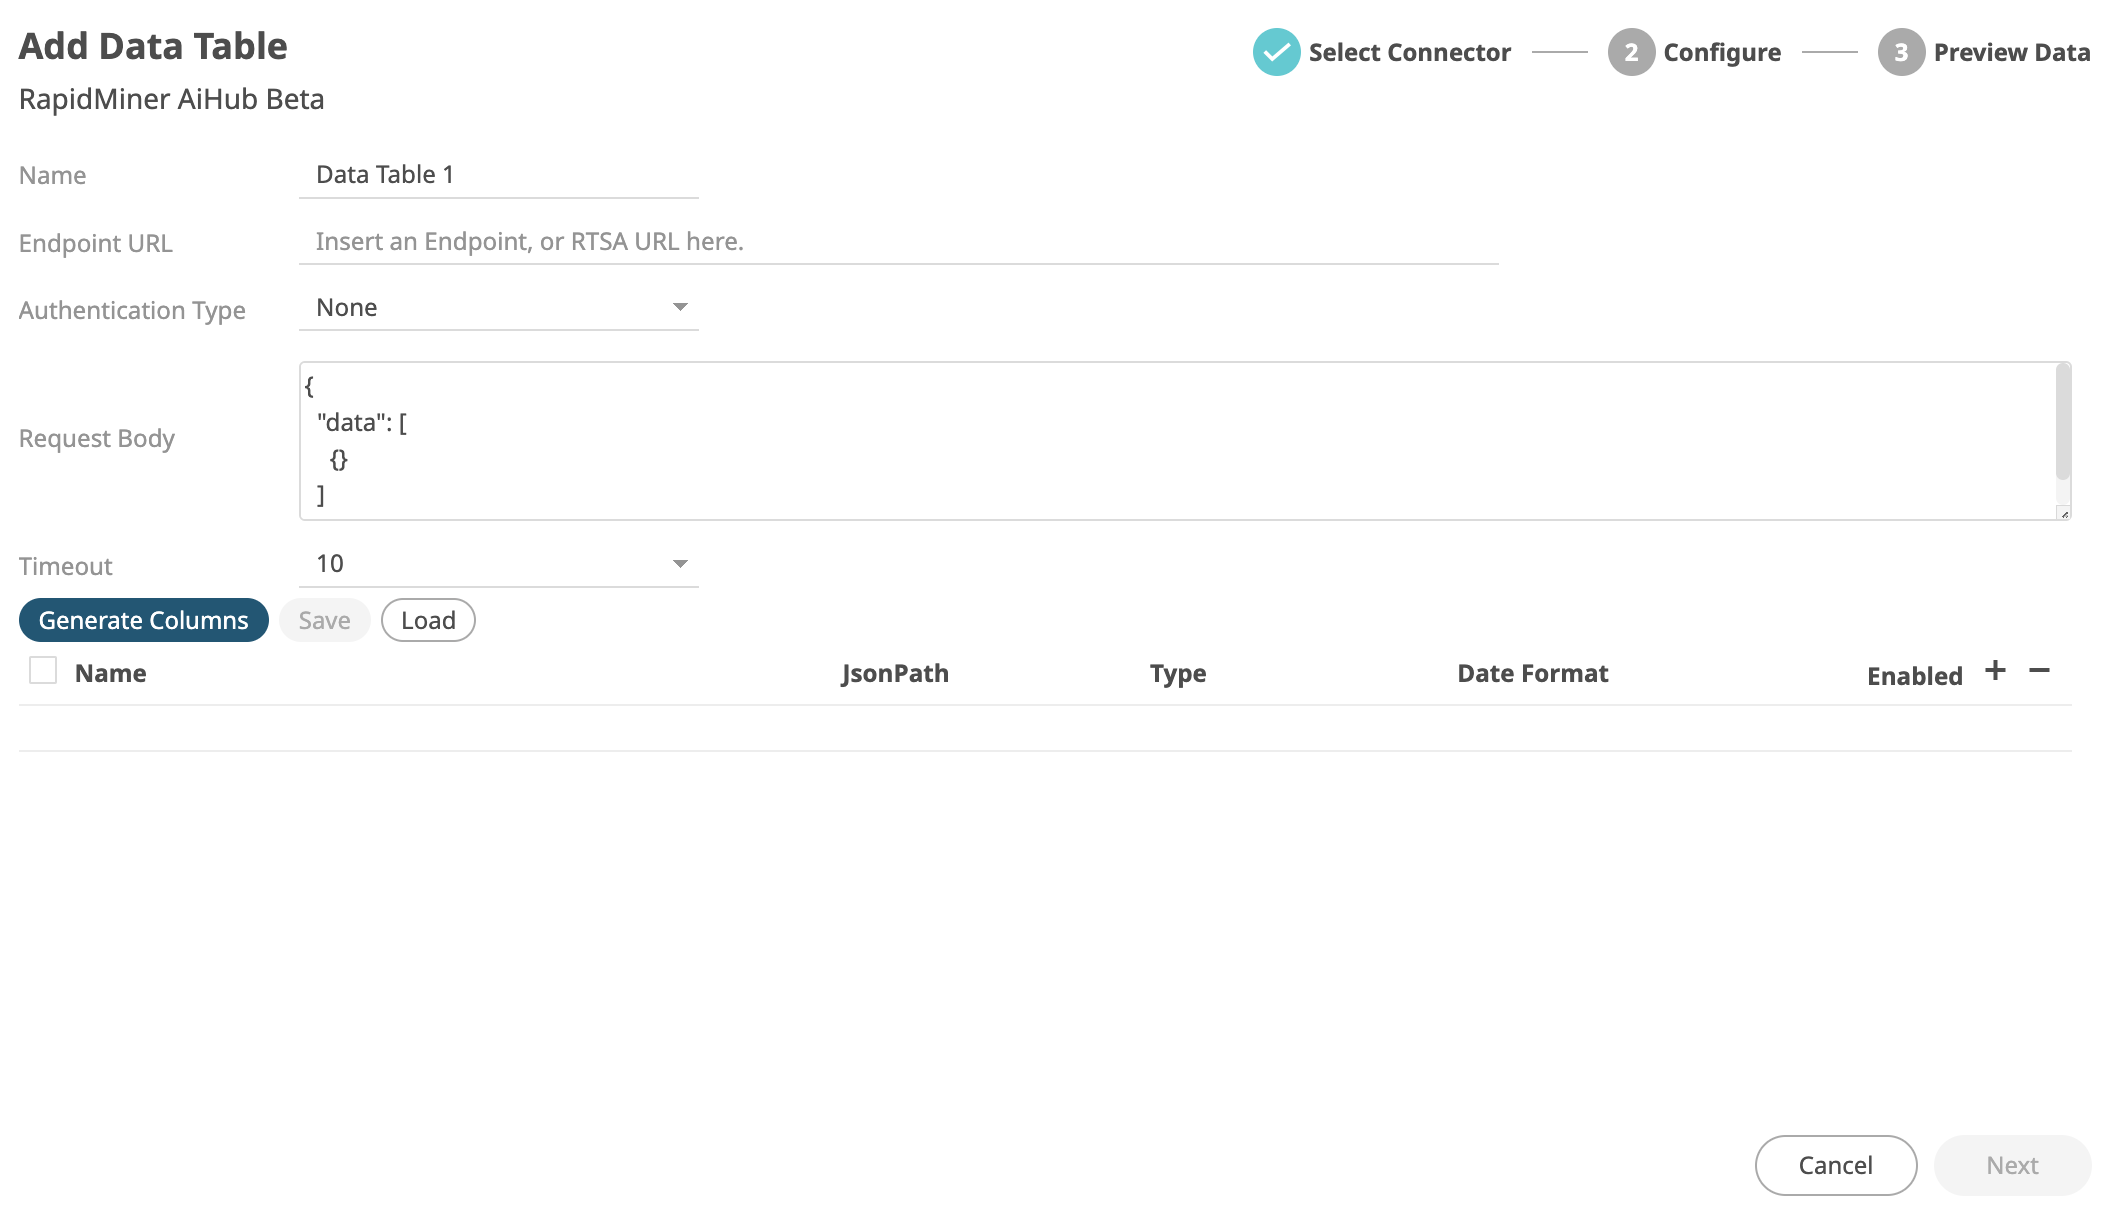Click the Load button
This screenshot has width=2108, height=1214.
[429, 619]
